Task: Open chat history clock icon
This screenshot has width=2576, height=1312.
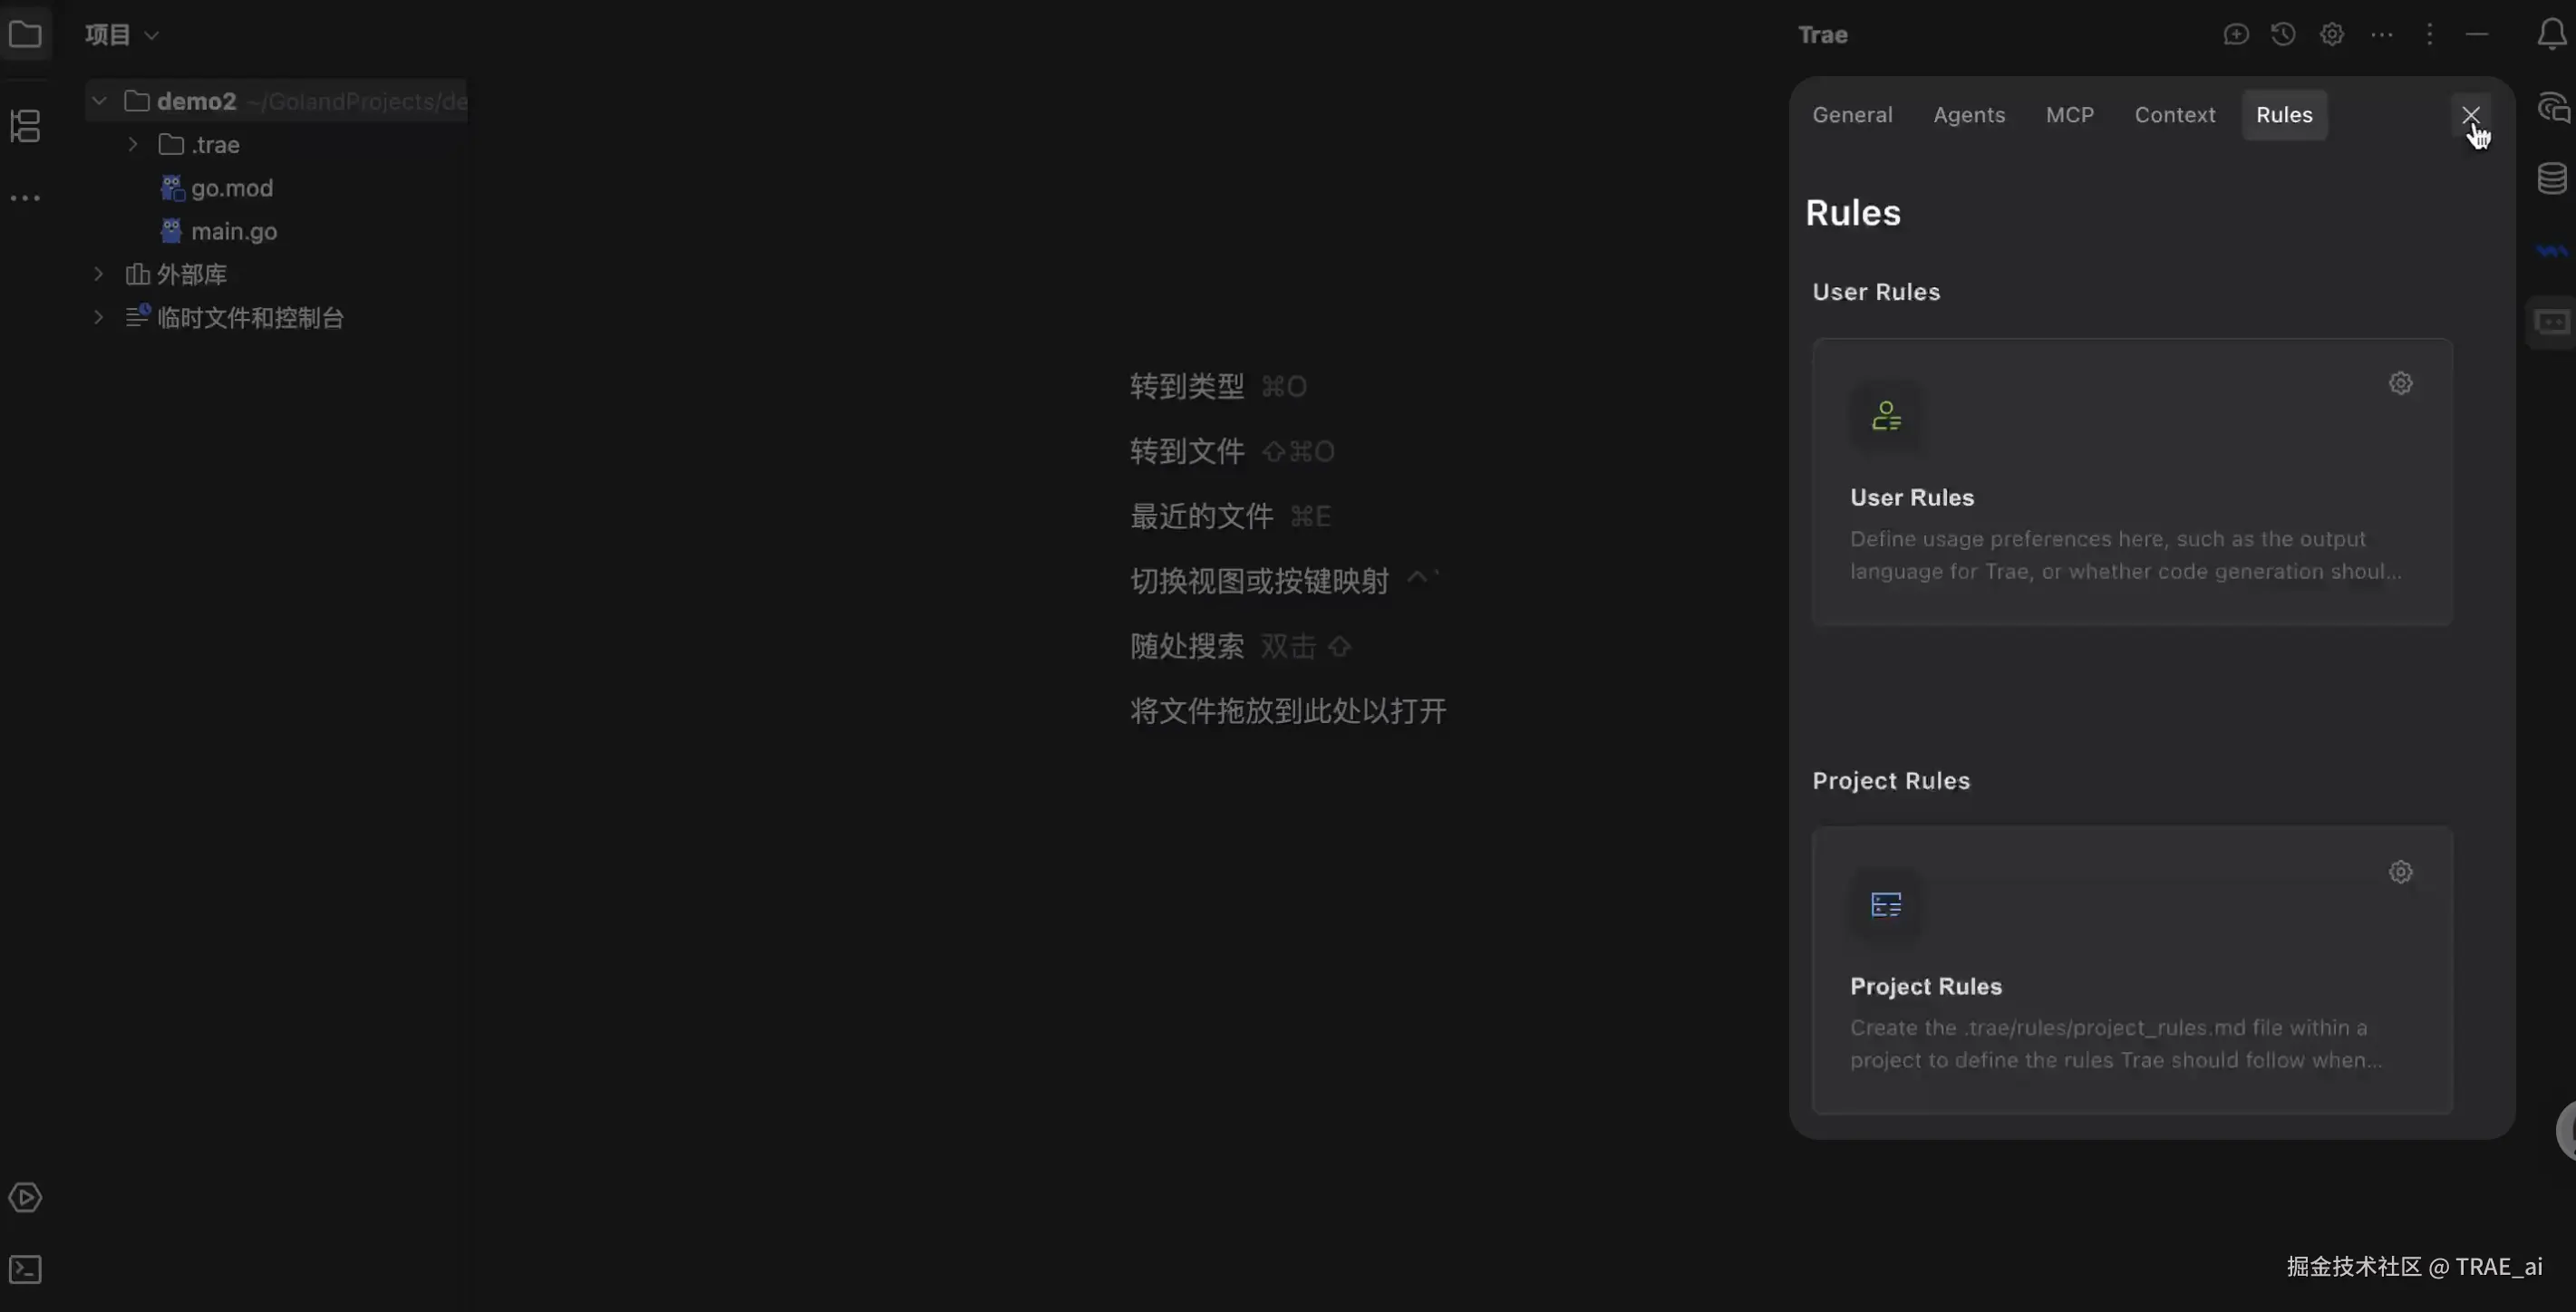Action: pyautogui.click(x=2283, y=35)
